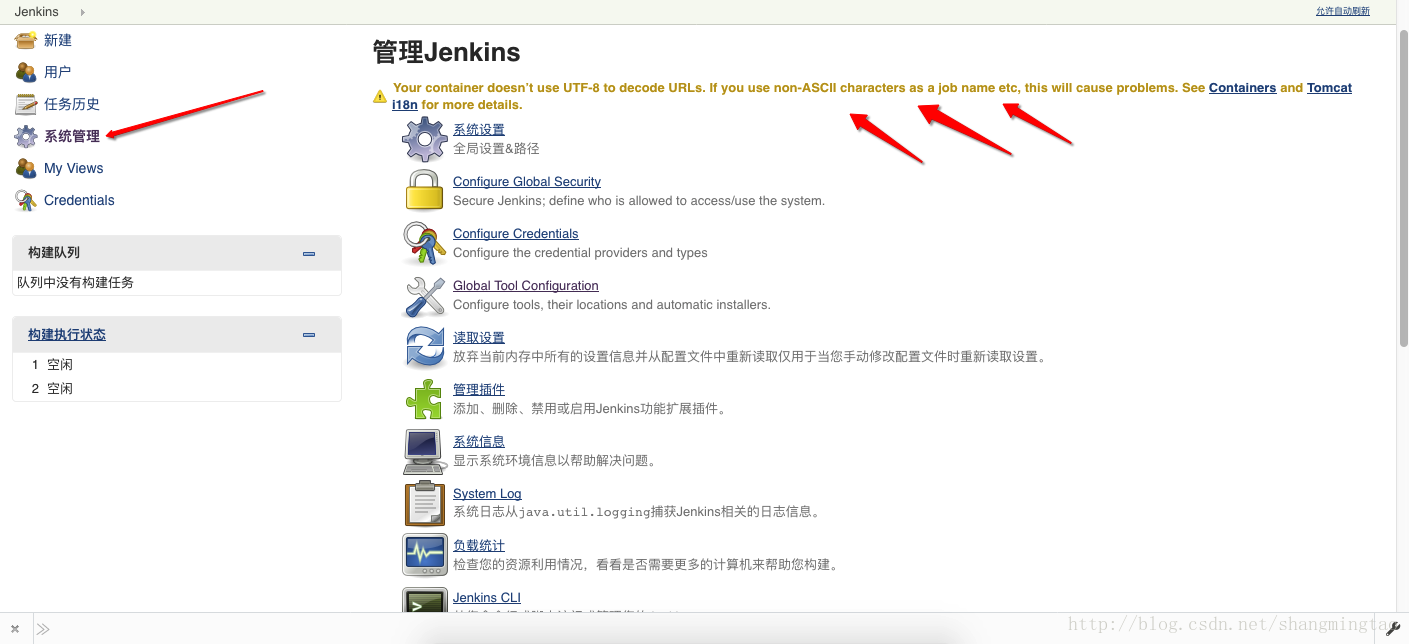1409x644 pixels.
Task: Open the 读取设置 link
Action: [x=479, y=338]
